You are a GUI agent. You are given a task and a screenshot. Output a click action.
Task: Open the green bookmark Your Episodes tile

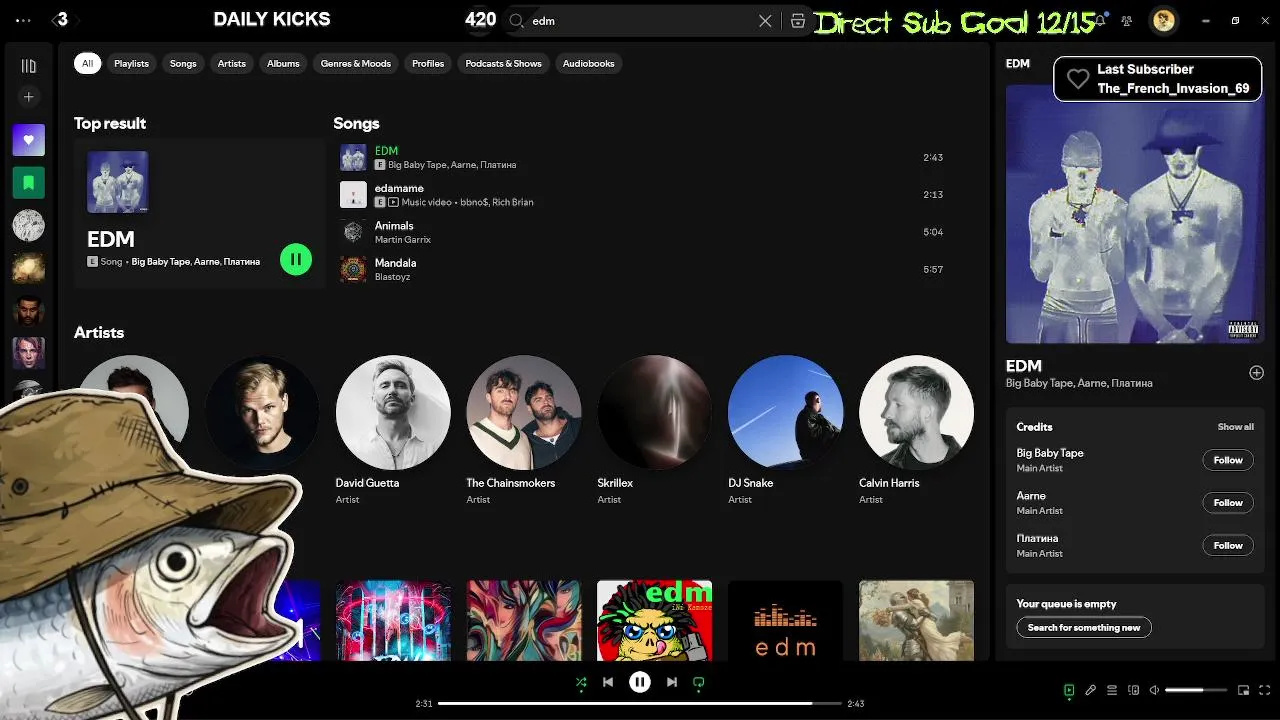[x=28, y=183]
